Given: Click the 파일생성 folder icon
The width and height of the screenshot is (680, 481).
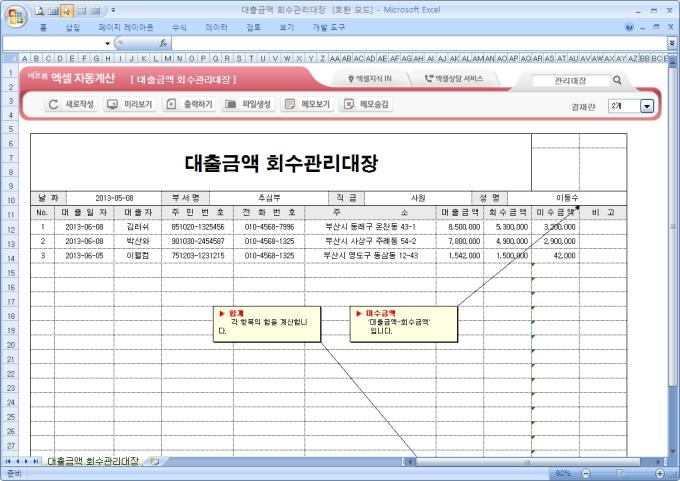Looking at the screenshot, I should 230,104.
